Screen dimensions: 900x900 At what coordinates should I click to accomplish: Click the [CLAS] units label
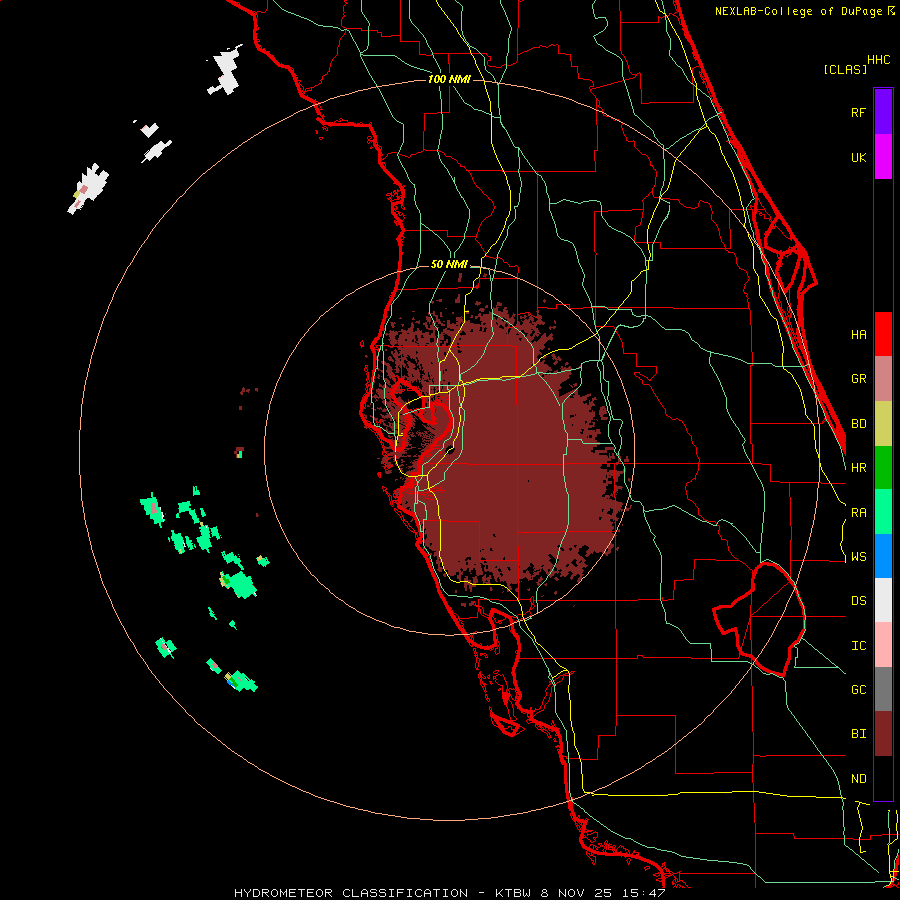coord(845,69)
